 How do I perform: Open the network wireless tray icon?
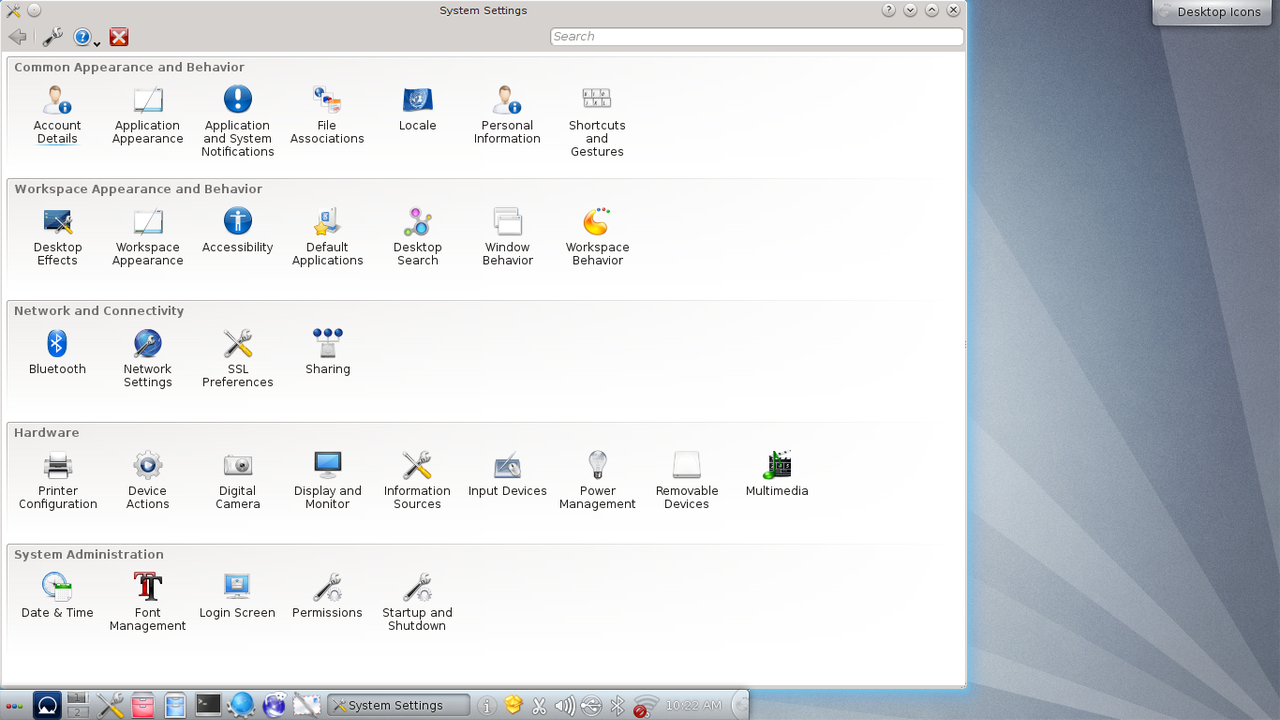click(x=646, y=706)
